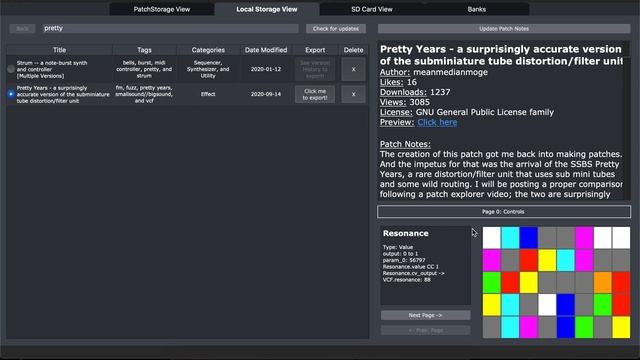Click the date 2020-01-12 in the Strum row

(266, 69)
